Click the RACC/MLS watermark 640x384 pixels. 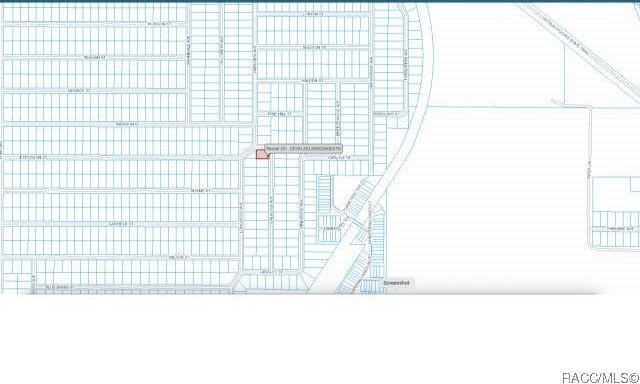pos(600,377)
